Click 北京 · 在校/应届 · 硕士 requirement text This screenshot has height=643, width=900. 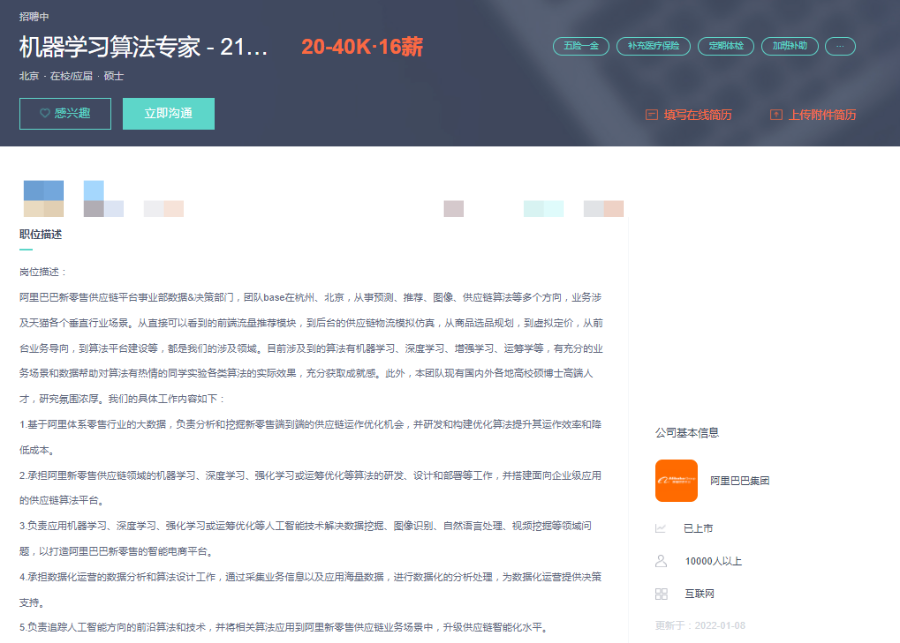tap(71, 76)
